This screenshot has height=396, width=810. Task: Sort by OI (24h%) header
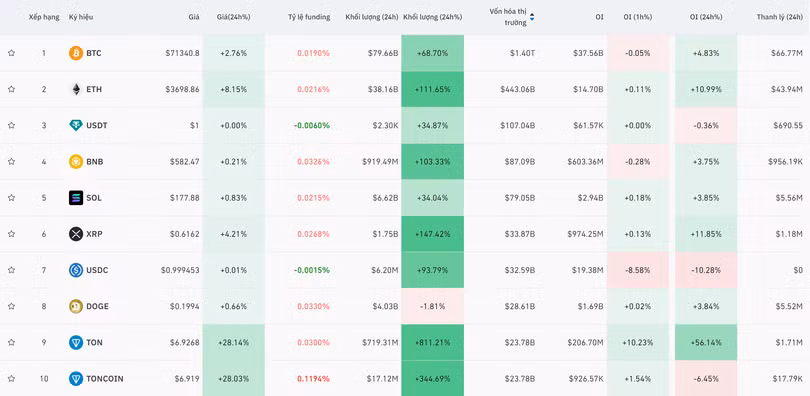click(x=706, y=17)
